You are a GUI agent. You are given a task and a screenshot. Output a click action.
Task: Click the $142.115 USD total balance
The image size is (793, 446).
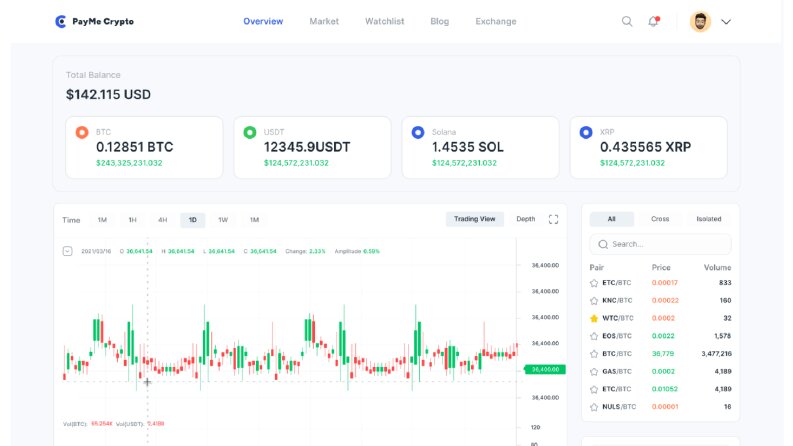click(108, 95)
